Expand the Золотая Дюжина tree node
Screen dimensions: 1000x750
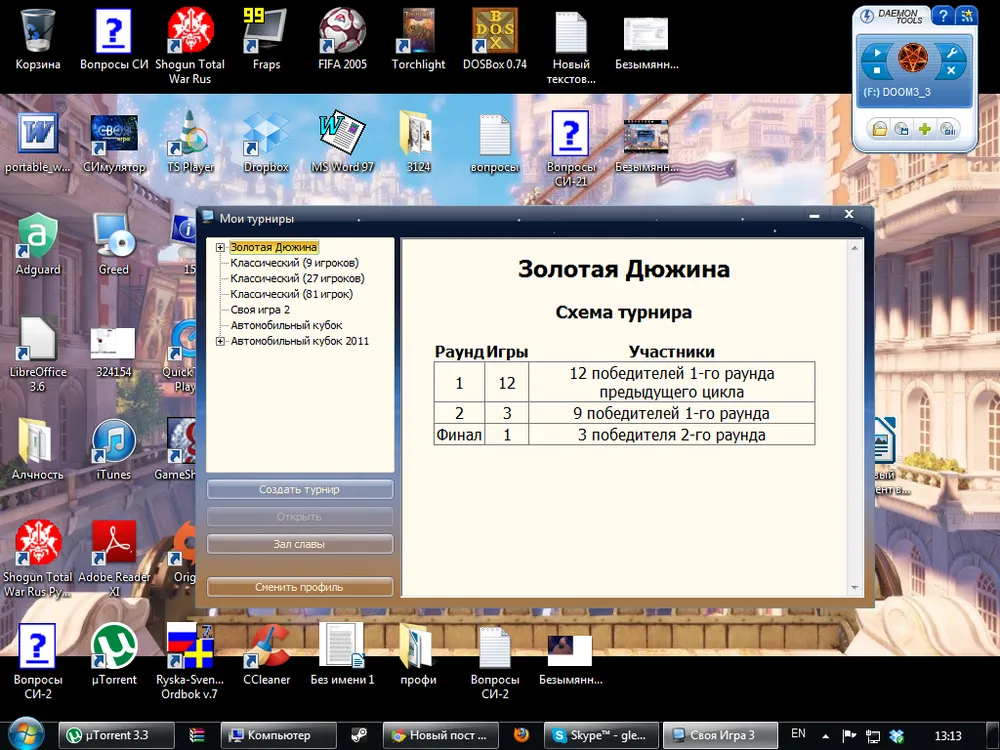pos(220,247)
